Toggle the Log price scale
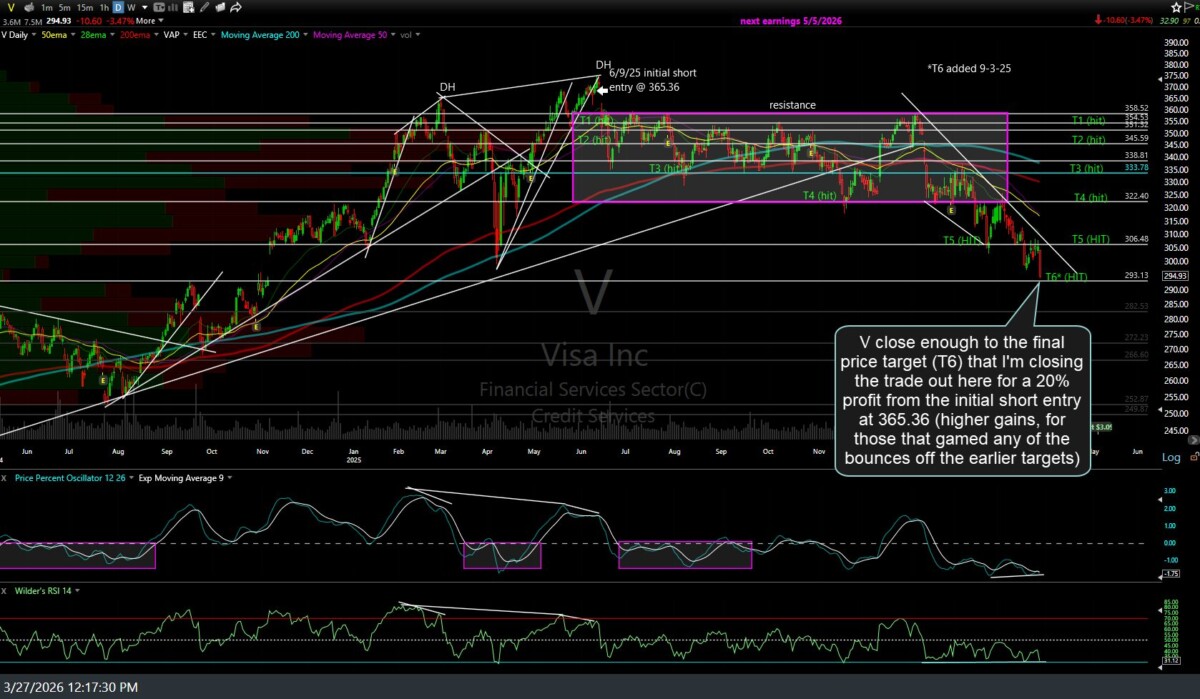The width and height of the screenshot is (1200, 699). [1170, 457]
